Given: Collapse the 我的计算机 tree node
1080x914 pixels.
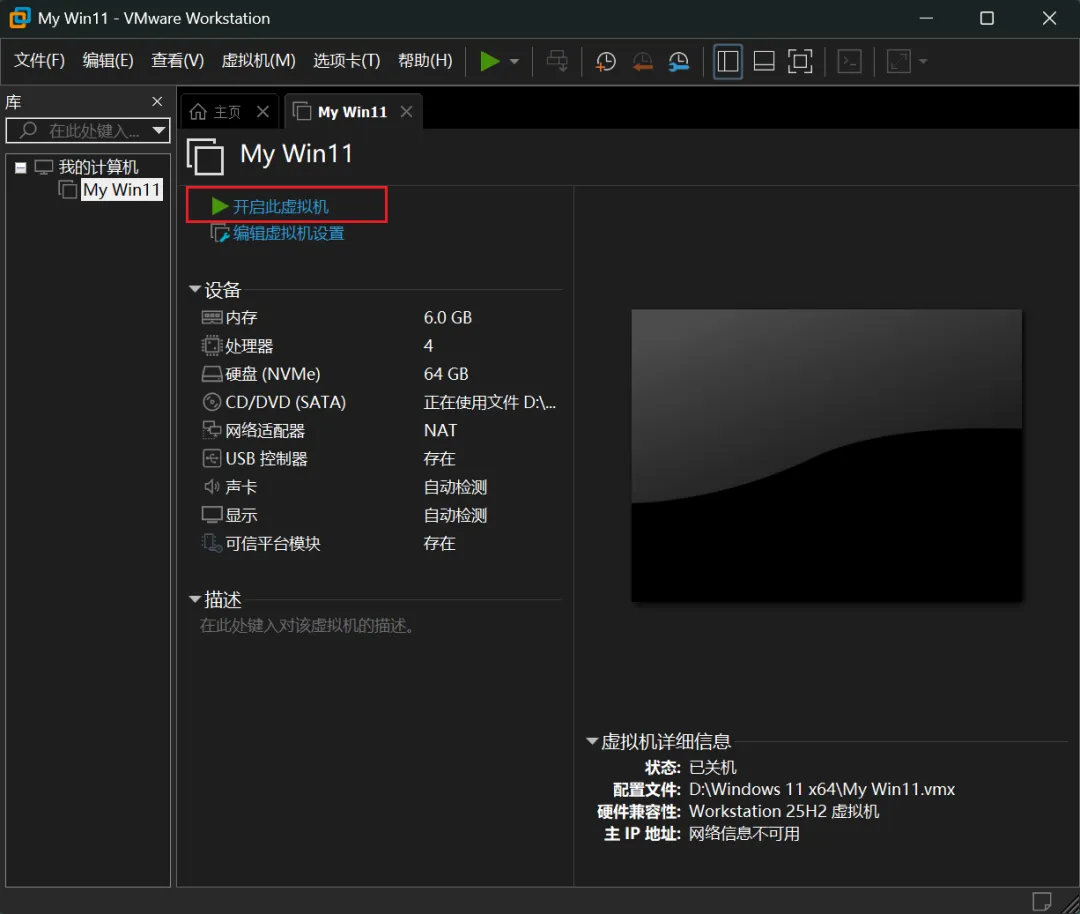Looking at the screenshot, I should [21, 167].
